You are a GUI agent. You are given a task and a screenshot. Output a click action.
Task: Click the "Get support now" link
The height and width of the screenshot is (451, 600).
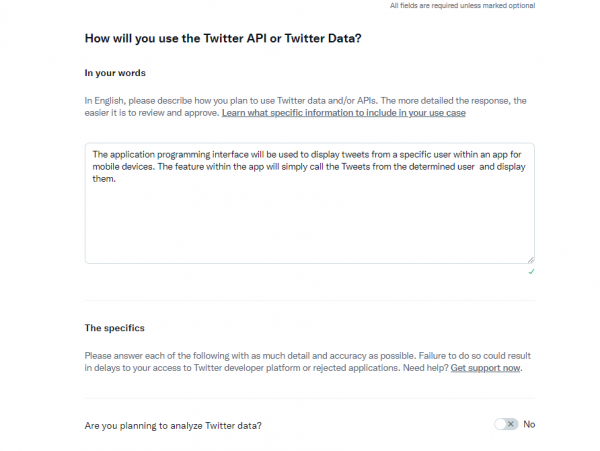click(486, 368)
